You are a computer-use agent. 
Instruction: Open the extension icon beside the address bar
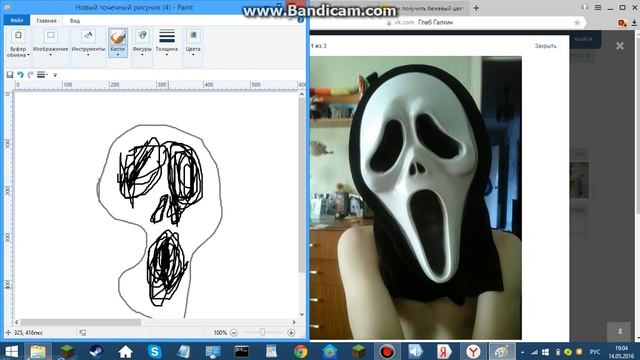tap(622, 23)
